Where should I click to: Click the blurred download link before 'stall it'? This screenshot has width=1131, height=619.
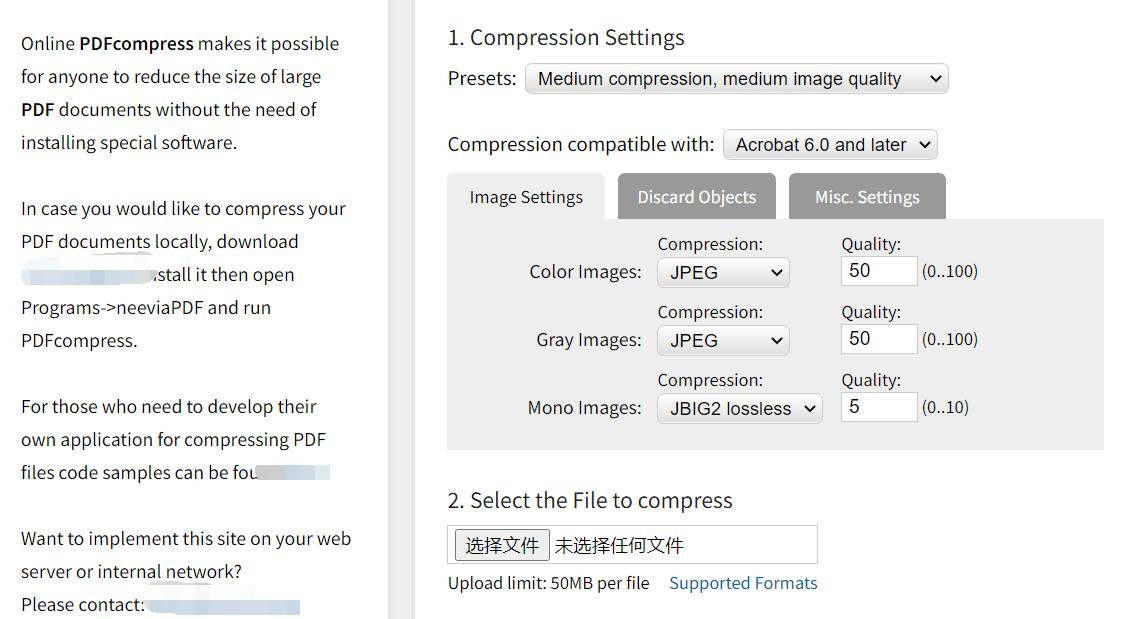pyautogui.click(x=88, y=275)
